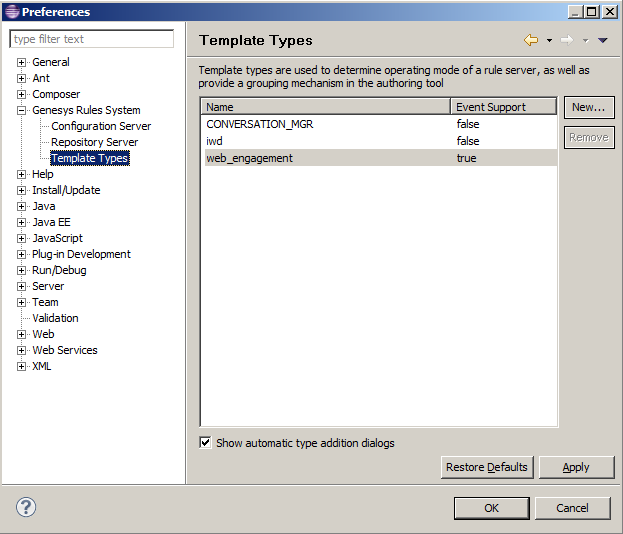This screenshot has height=534, width=623.
Task: Expand the Team tree node
Action: (21, 302)
